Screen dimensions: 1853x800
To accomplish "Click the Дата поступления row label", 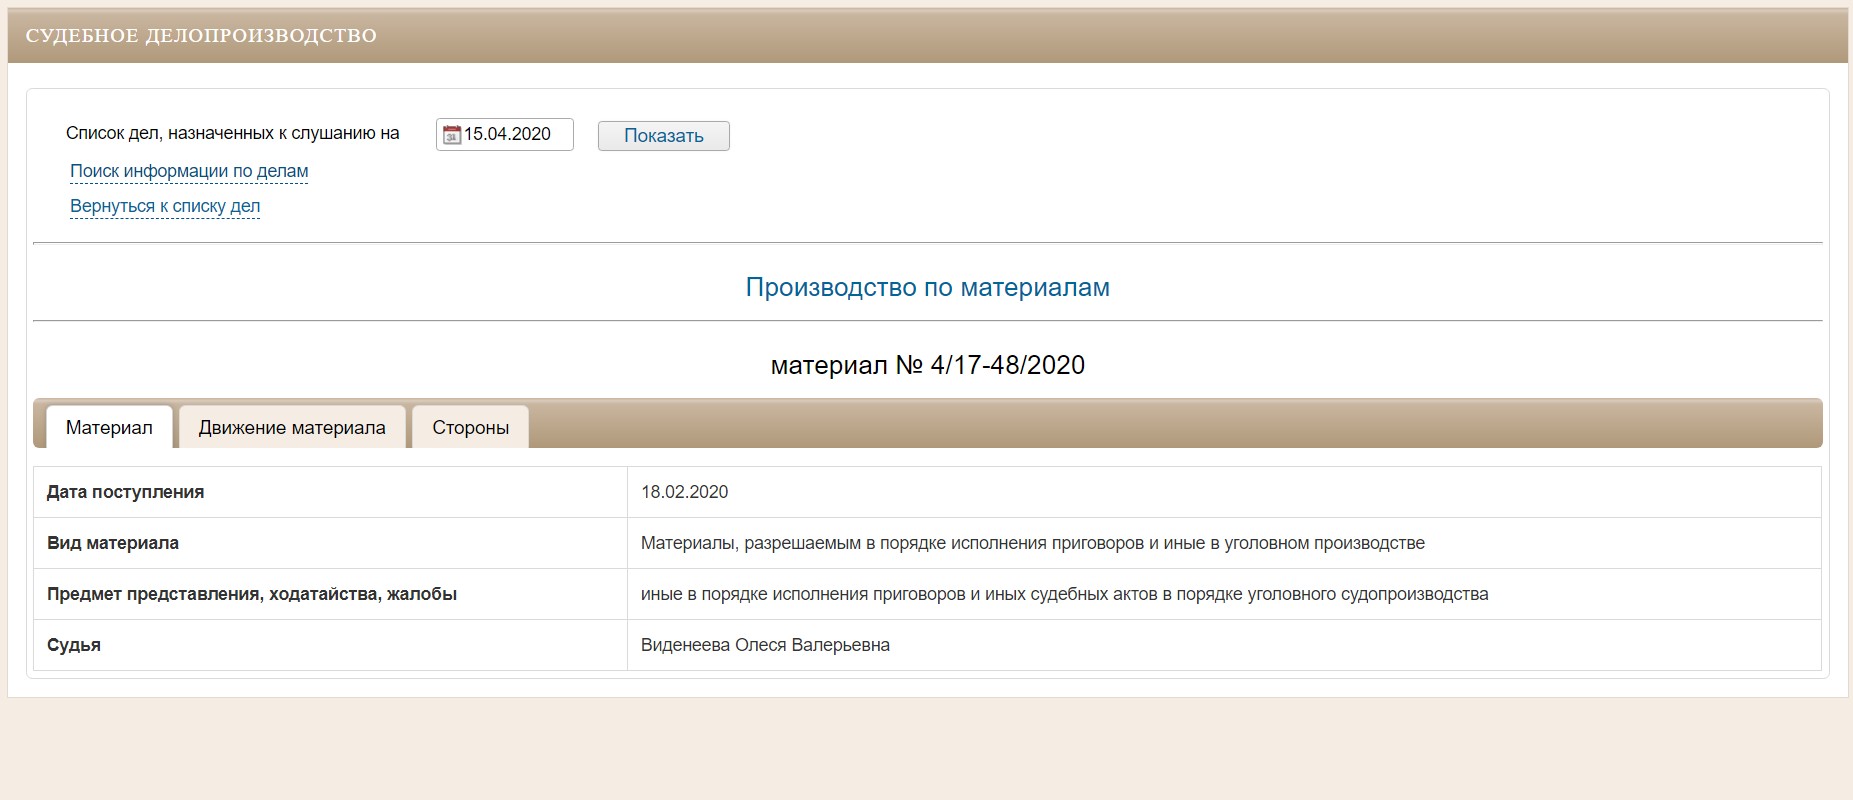I will 125,492.
